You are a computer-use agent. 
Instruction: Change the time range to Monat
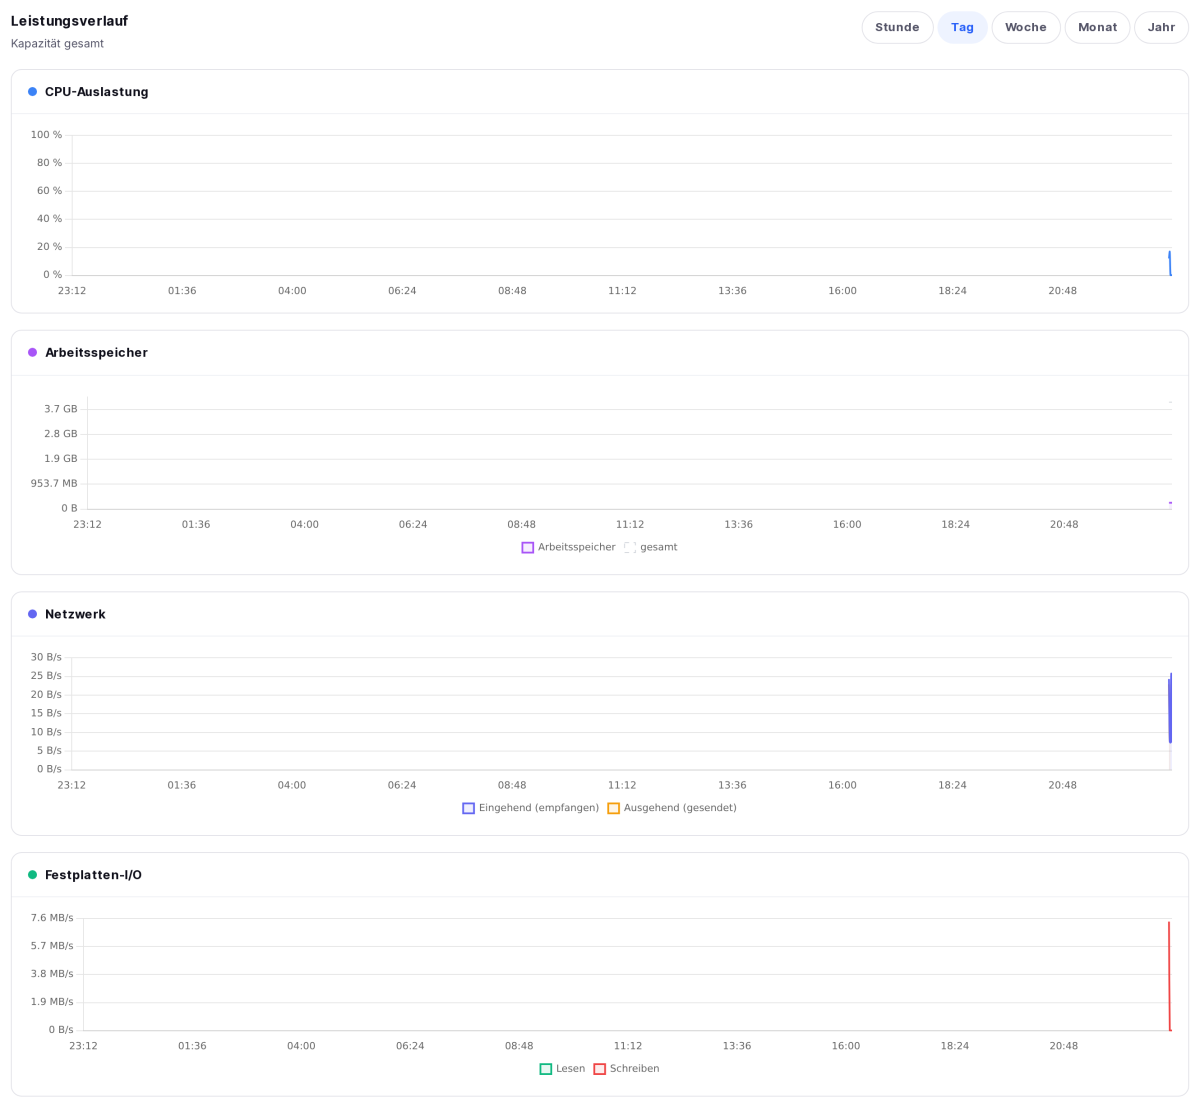pos(1097,27)
